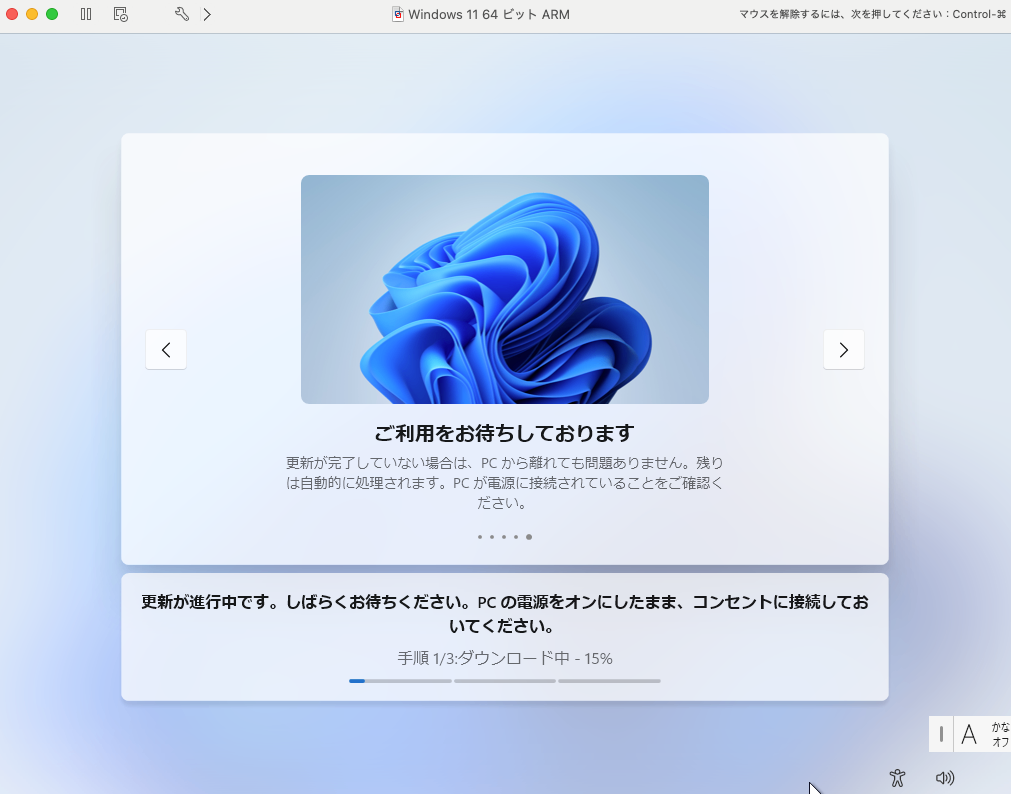This screenshot has height=794, width=1011.
Task: Click the IME bar handle
Action: pos(941,734)
